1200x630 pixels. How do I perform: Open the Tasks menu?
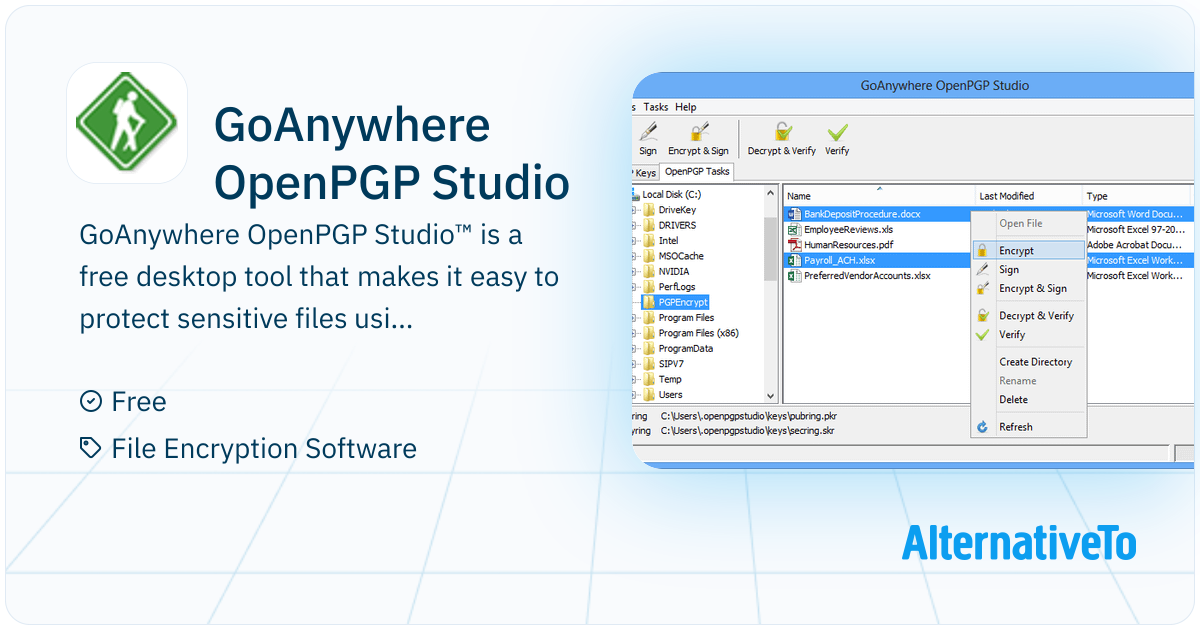[656, 107]
